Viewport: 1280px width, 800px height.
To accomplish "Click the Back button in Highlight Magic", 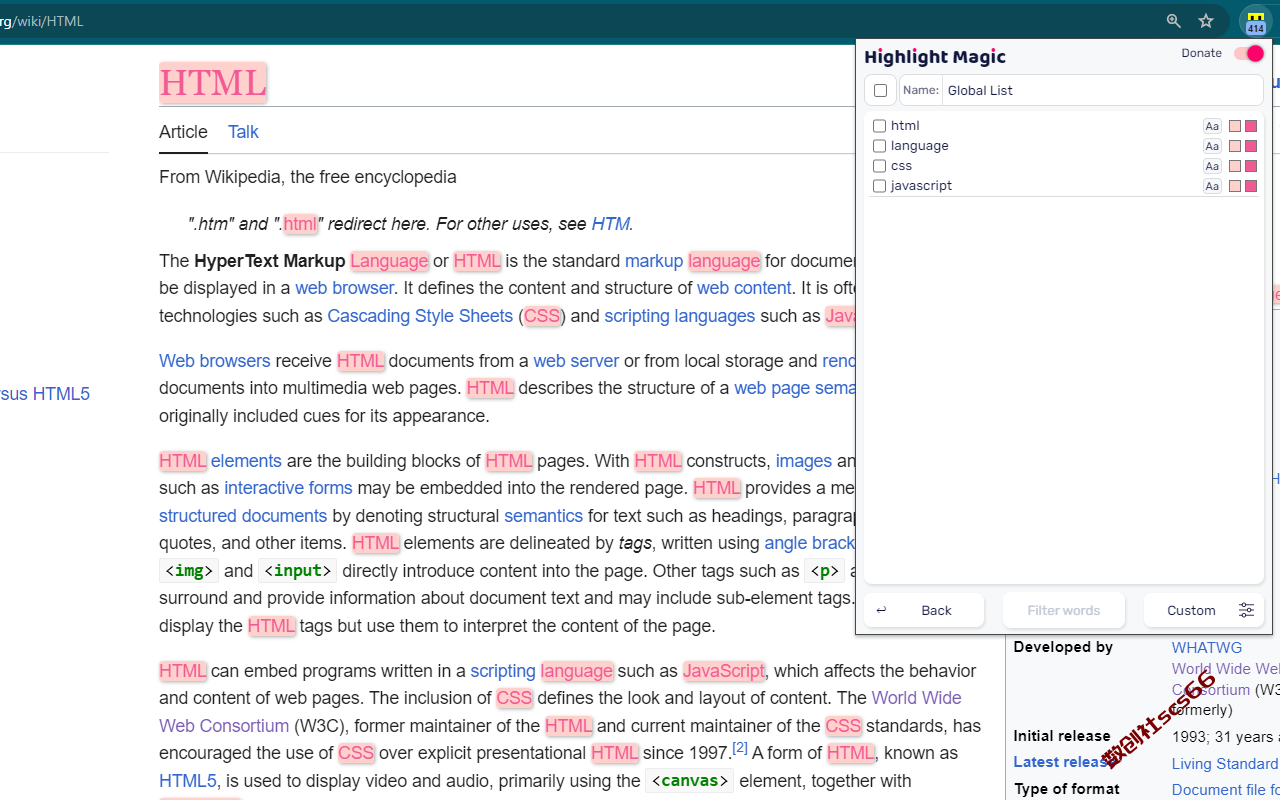I will 924,610.
